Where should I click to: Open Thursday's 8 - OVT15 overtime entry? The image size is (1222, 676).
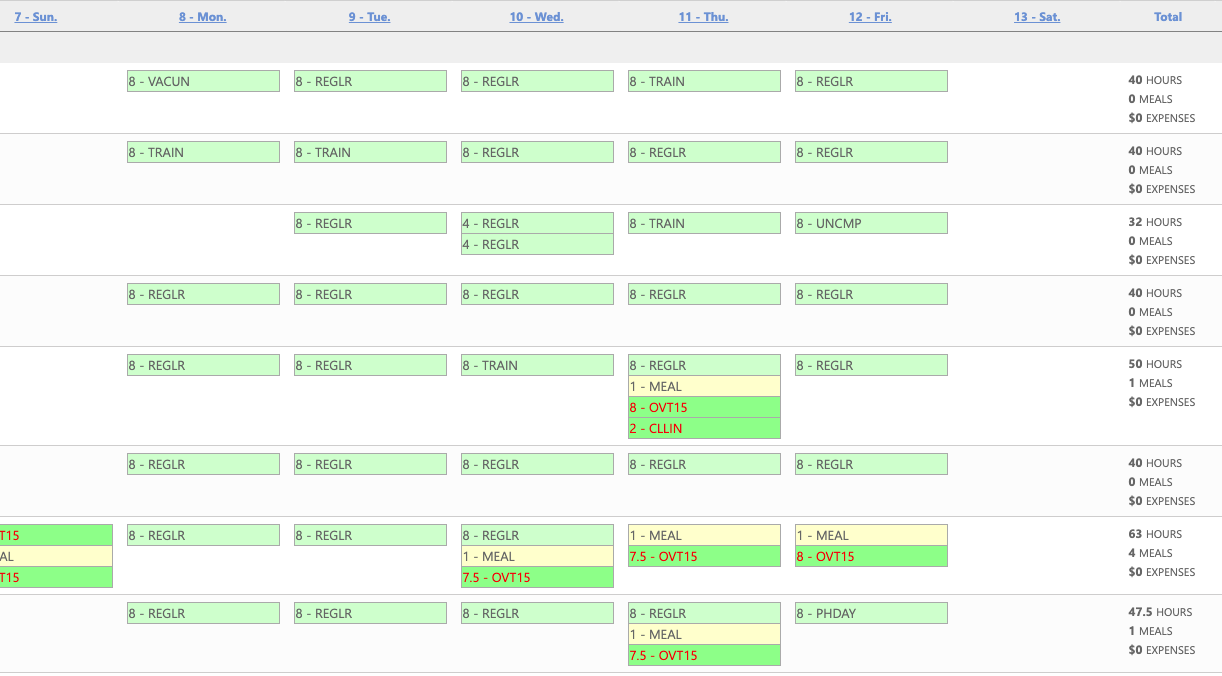pyautogui.click(x=704, y=408)
